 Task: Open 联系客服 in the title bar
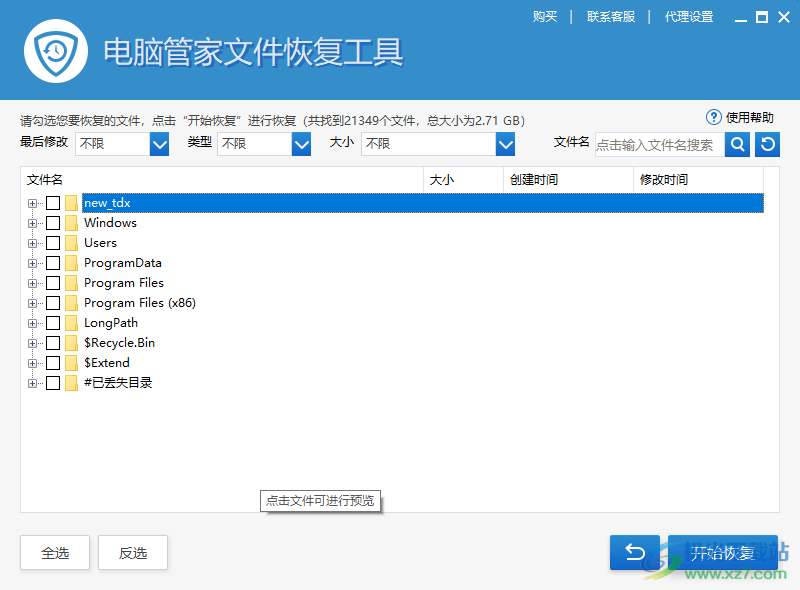[x=611, y=17]
